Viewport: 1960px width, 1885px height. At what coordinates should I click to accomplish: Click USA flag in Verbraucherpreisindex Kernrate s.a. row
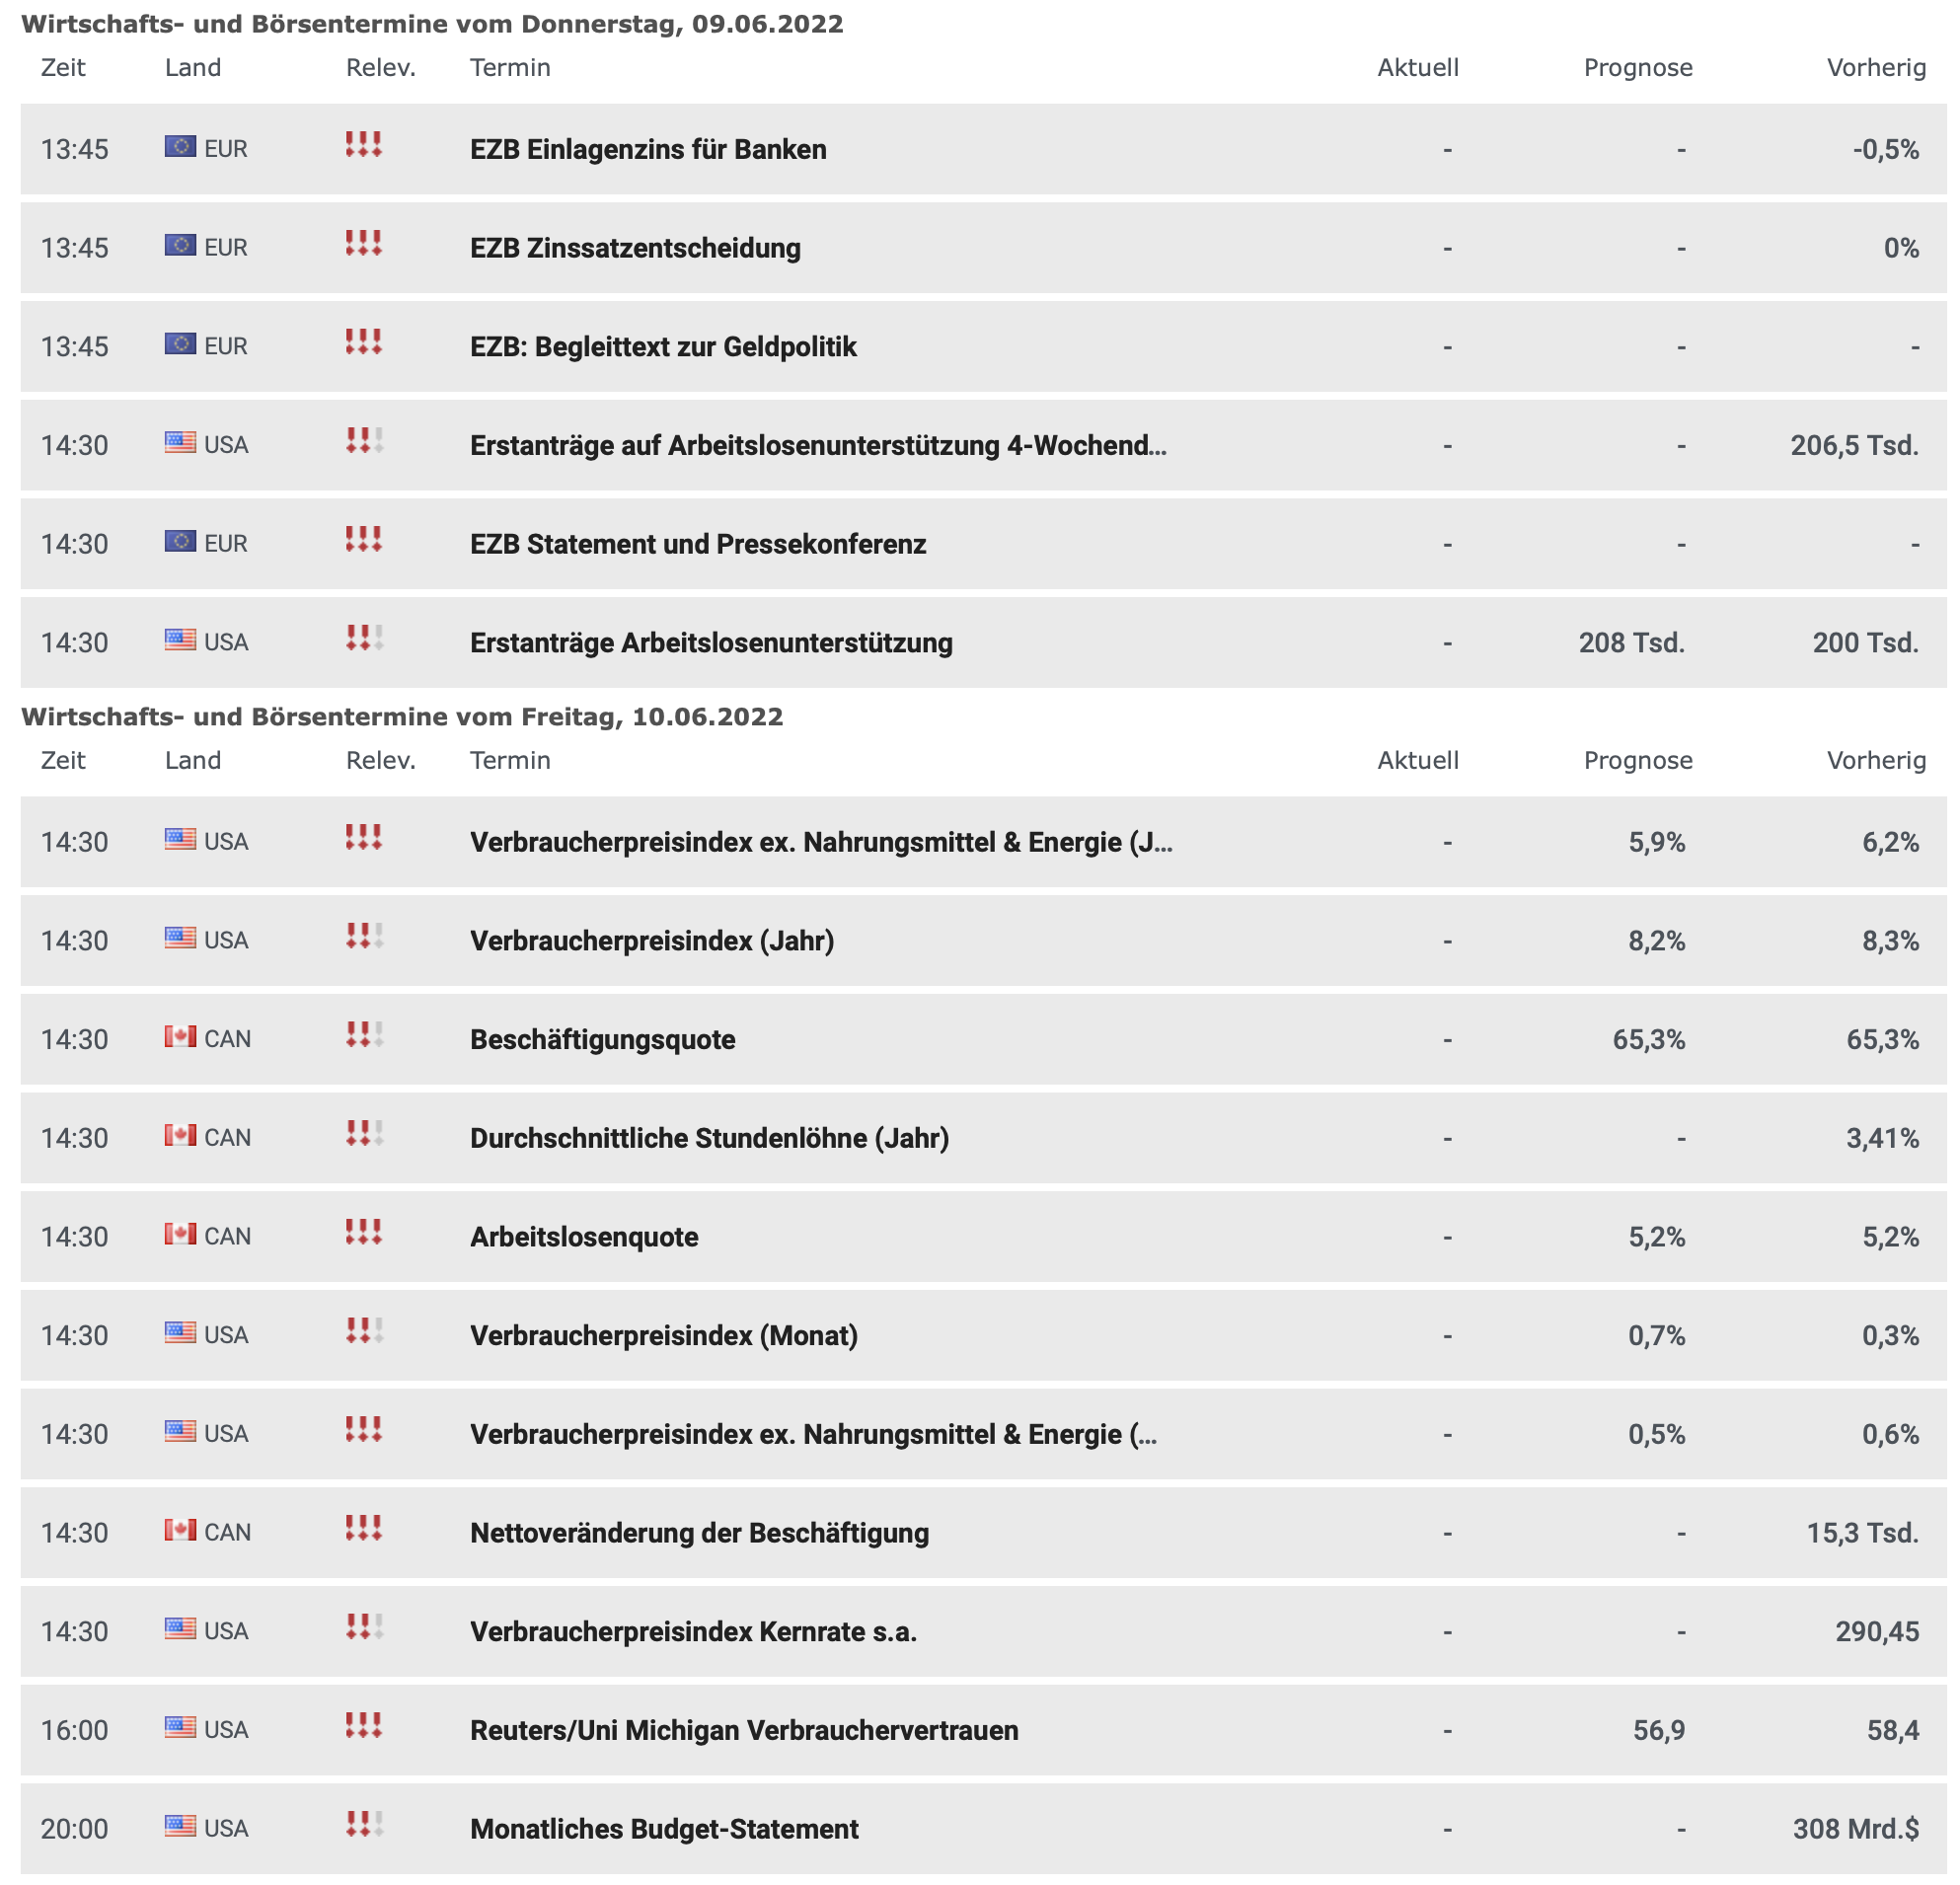tap(180, 1629)
